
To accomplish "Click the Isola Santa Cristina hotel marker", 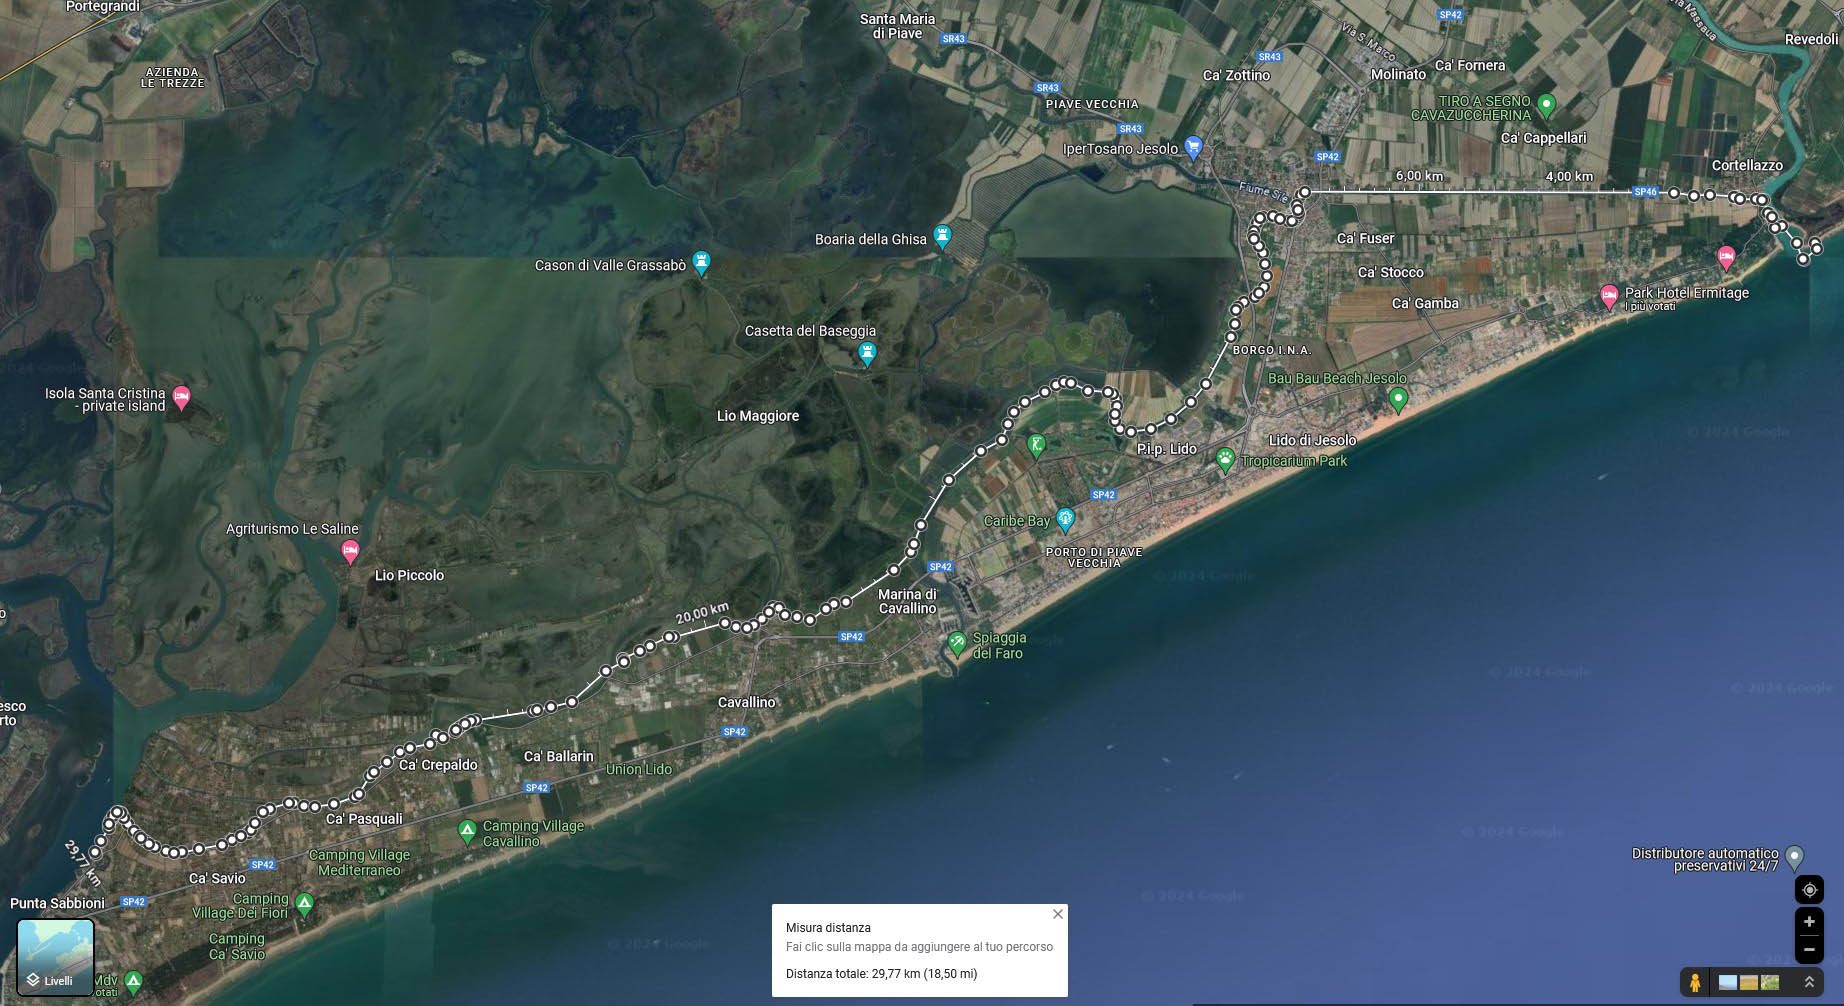I will coord(181,397).
